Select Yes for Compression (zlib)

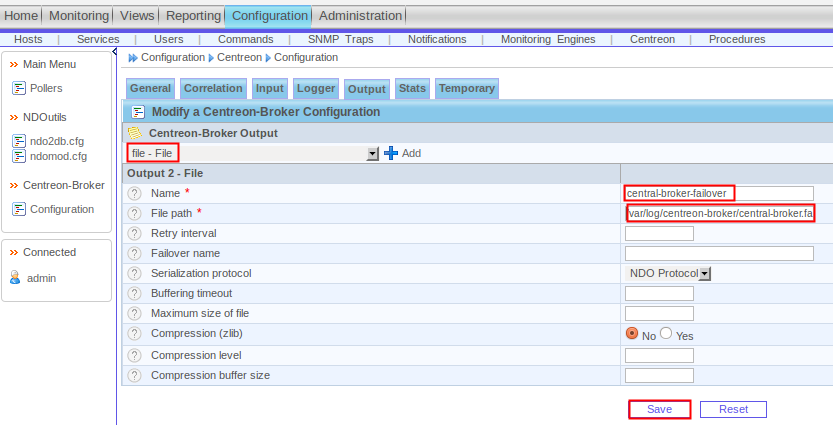coord(666,333)
